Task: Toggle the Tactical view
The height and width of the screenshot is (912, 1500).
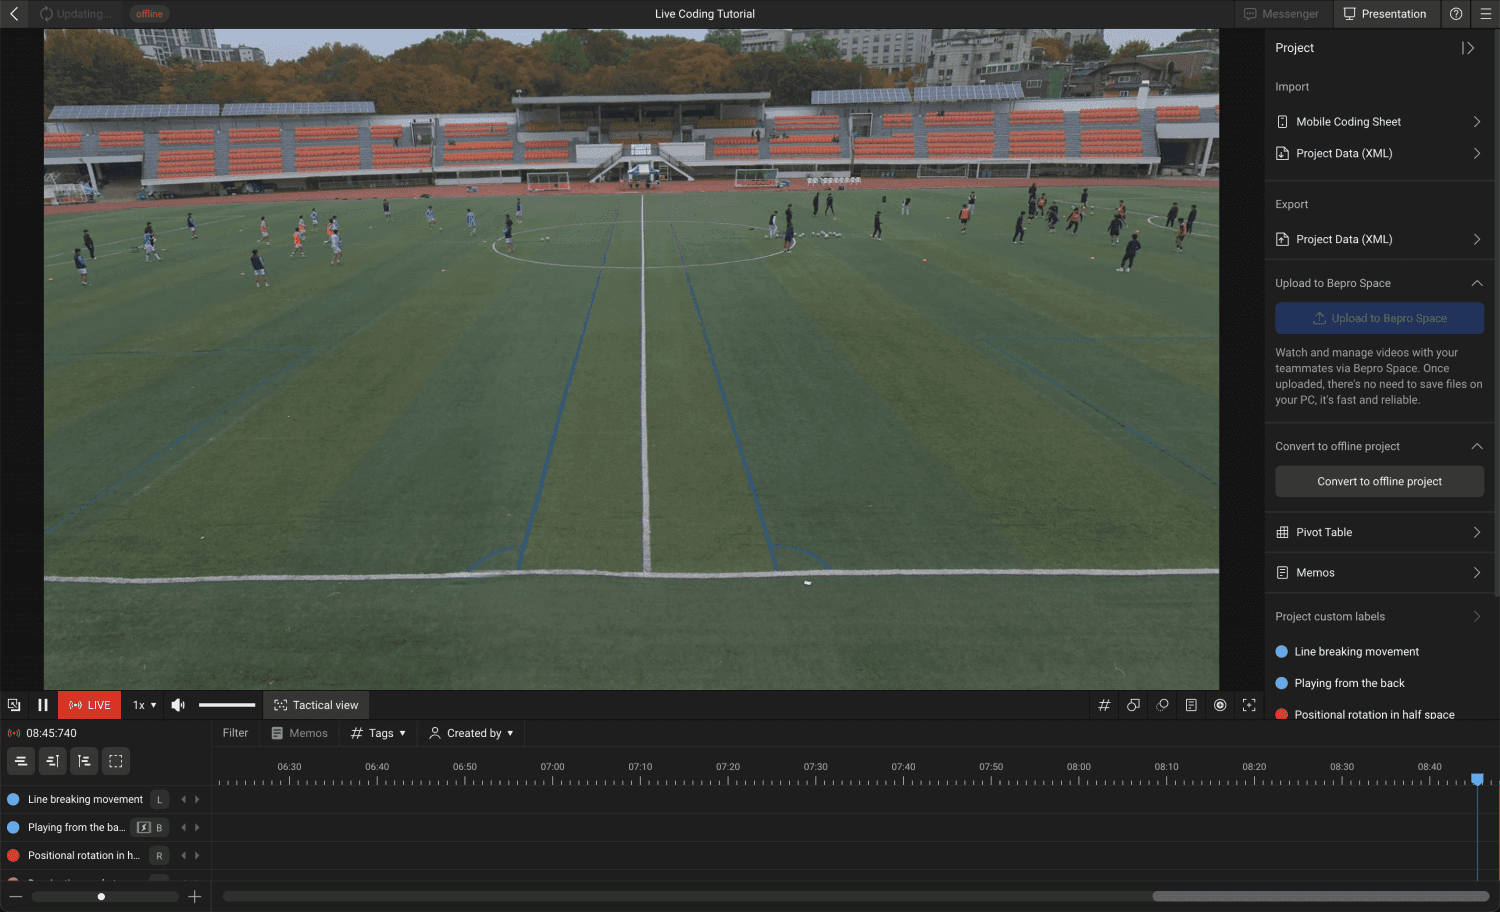Action: point(316,705)
